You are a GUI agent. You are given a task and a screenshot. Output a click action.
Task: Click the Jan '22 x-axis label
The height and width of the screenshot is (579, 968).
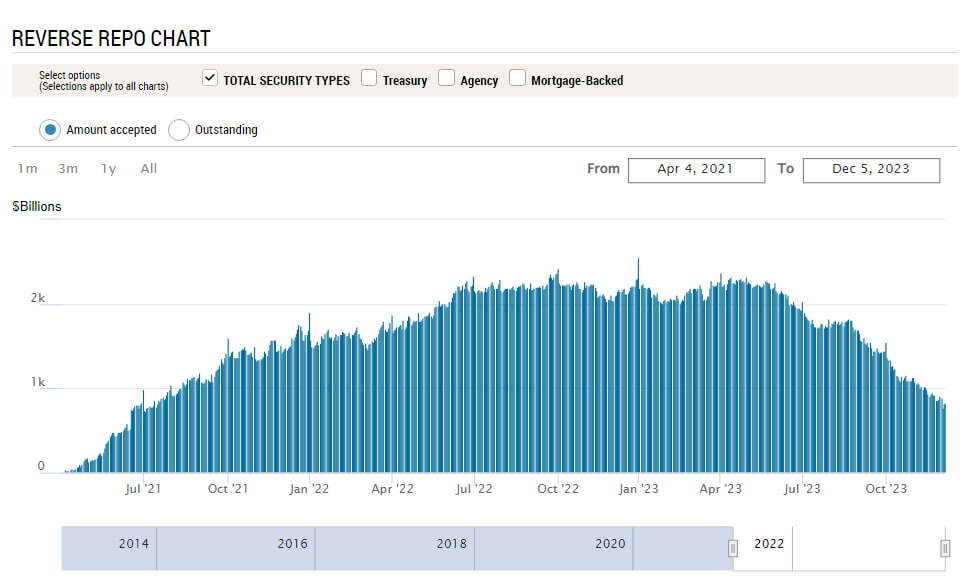tap(309, 489)
